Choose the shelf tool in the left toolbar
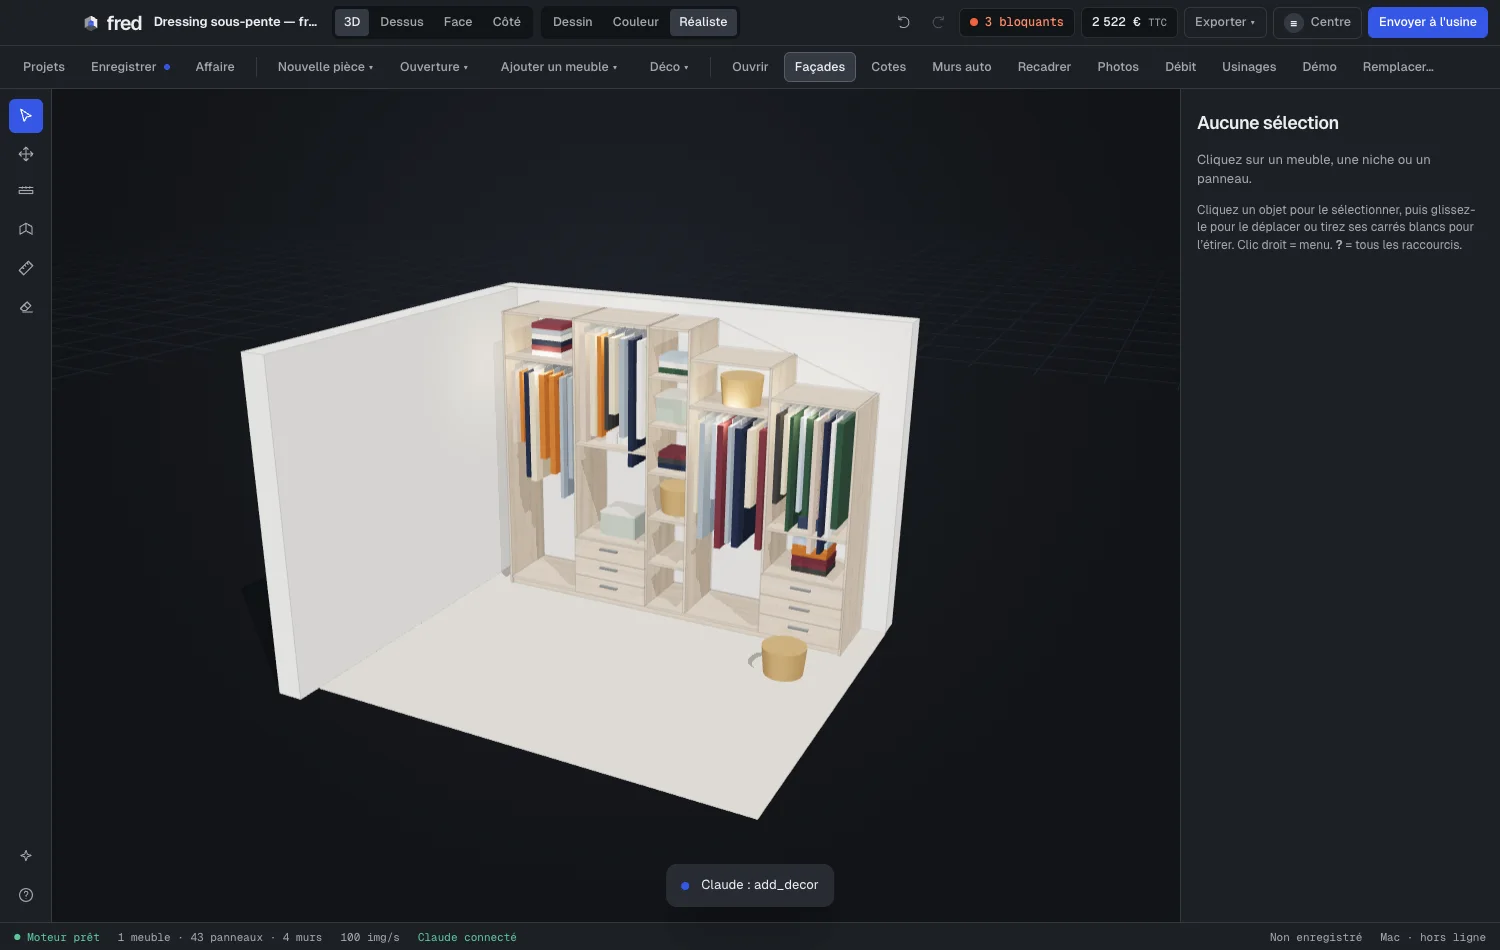 tap(26, 191)
